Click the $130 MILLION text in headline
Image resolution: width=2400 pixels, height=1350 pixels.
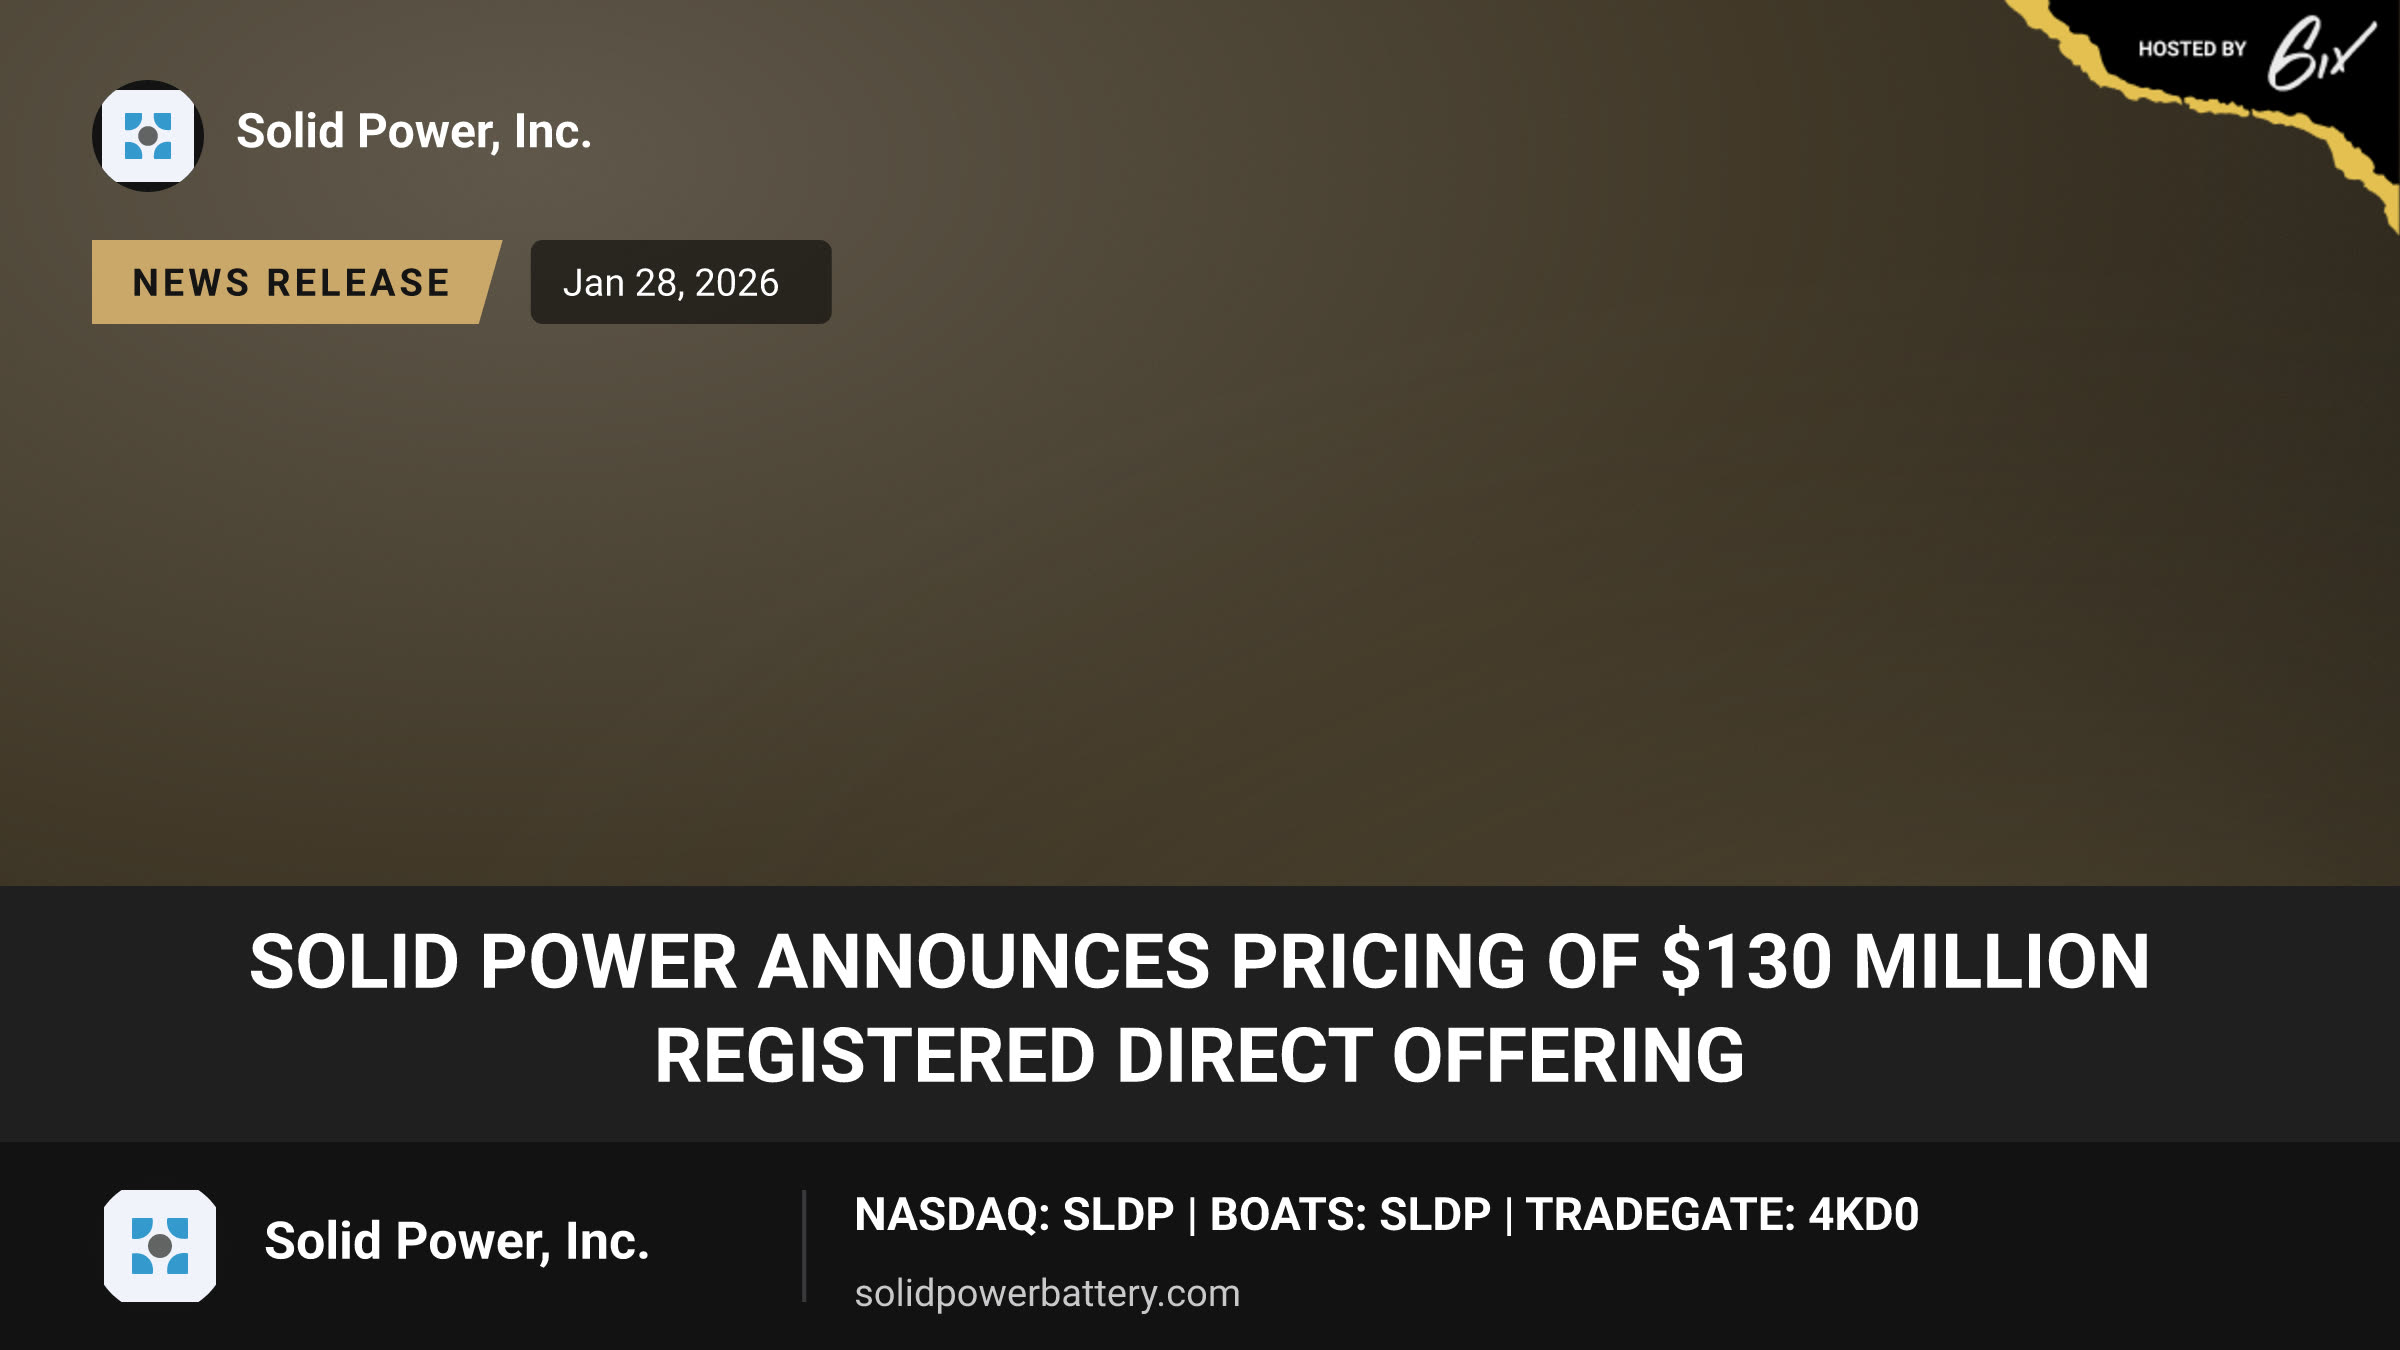tap(1905, 962)
